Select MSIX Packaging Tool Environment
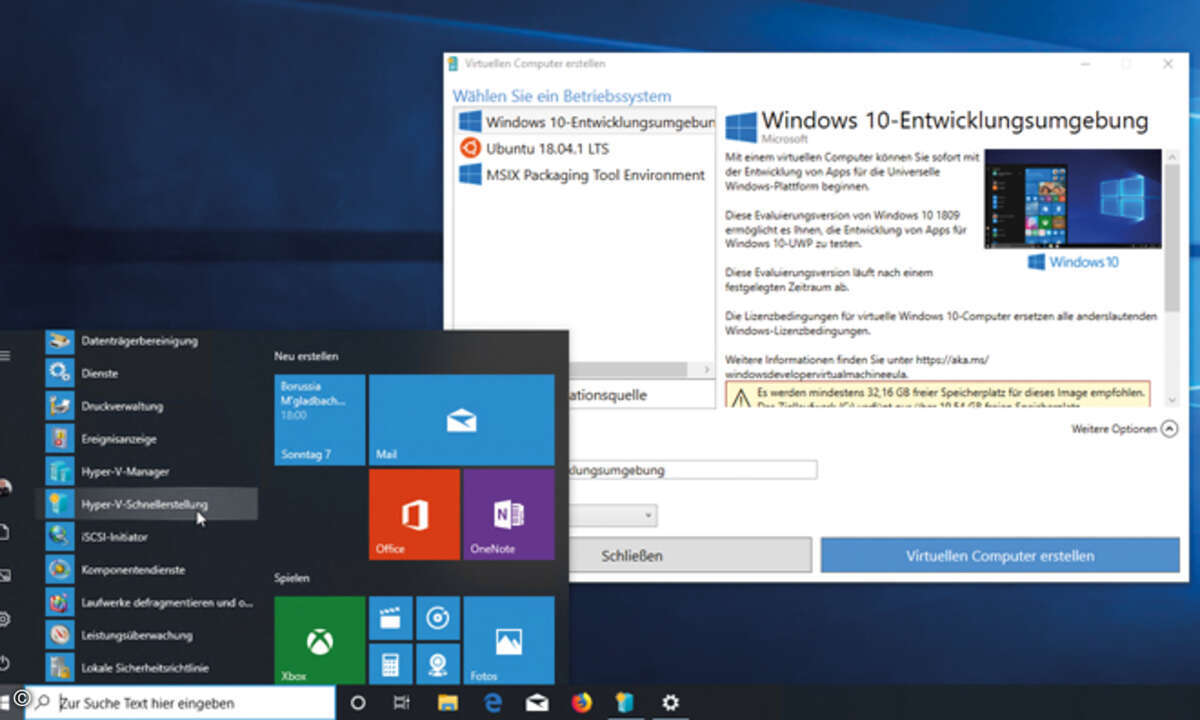 point(586,174)
